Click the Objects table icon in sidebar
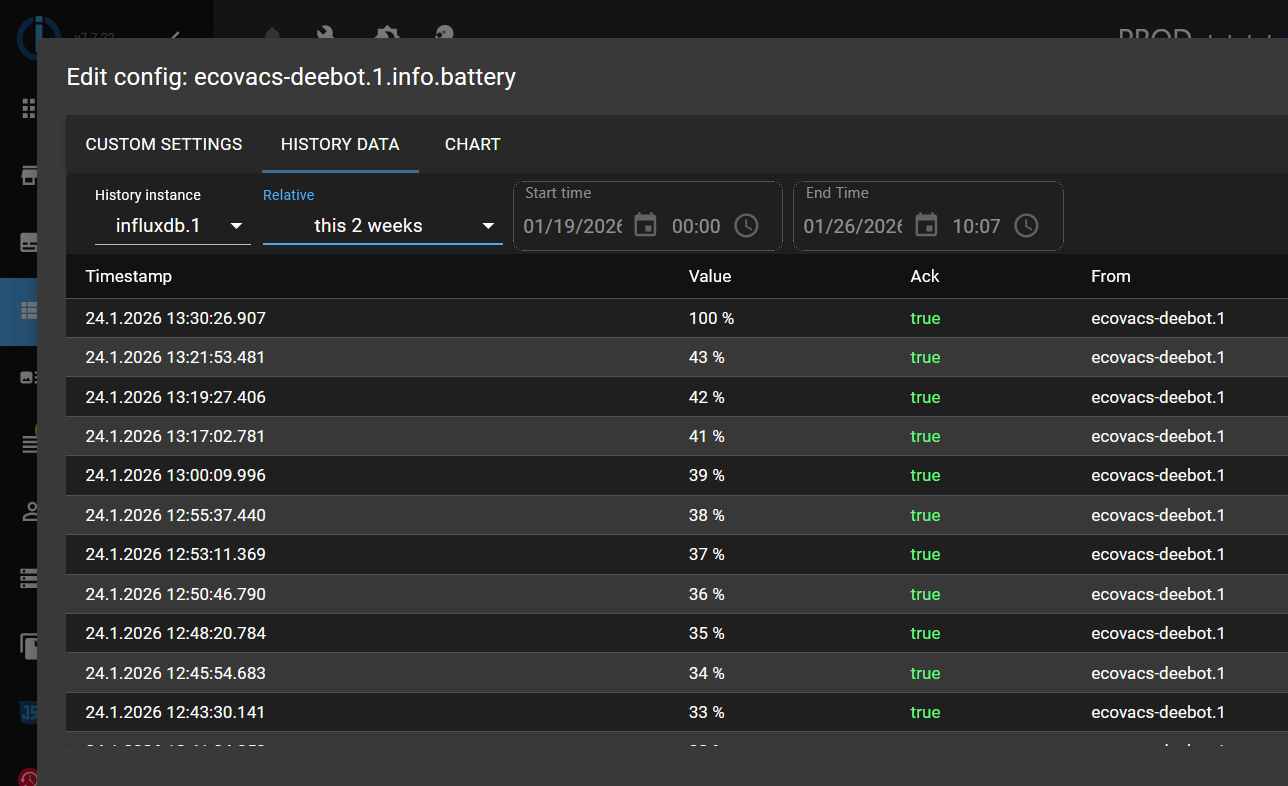 click(29, 311)
